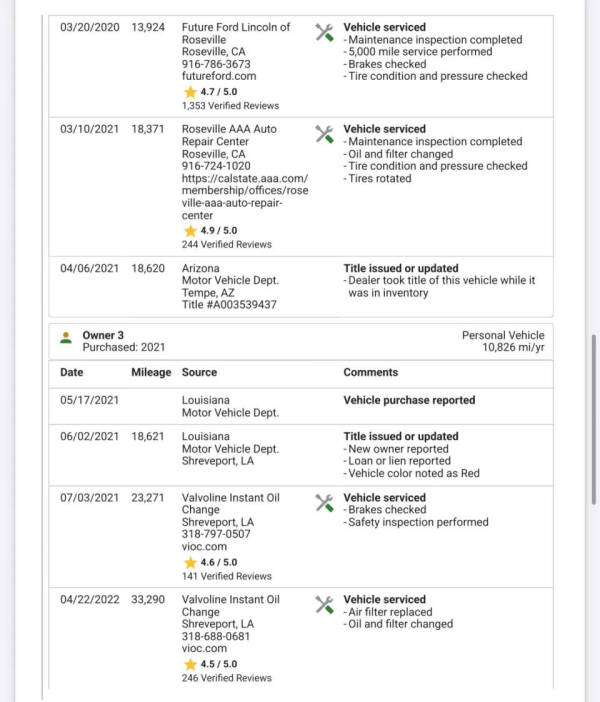Open the vioc.com link under 318-688-0681
The height and width of the screenshot is (702, 600).
[204, 649]
